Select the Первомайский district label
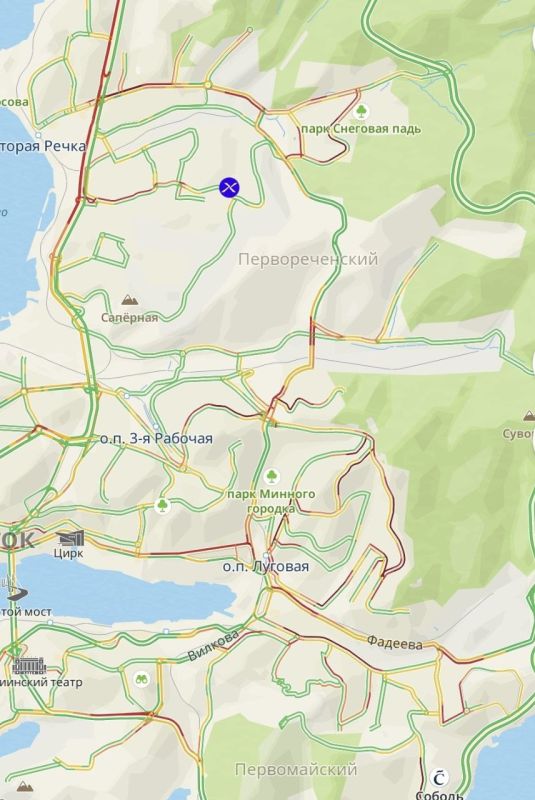Image resolution: width=535 pixels, height=800 pixels. (x=296, y=769)
